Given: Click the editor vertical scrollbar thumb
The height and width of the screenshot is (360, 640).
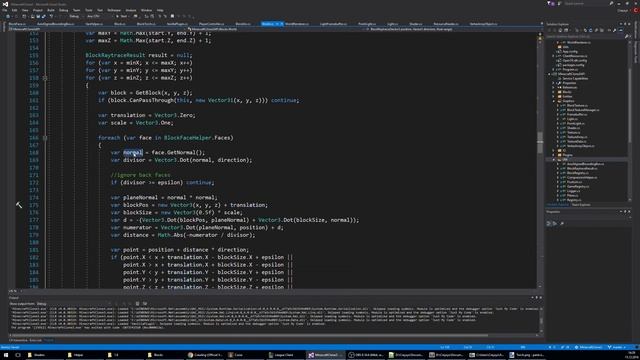Looking at the screenshot, I should click(540, 142).
